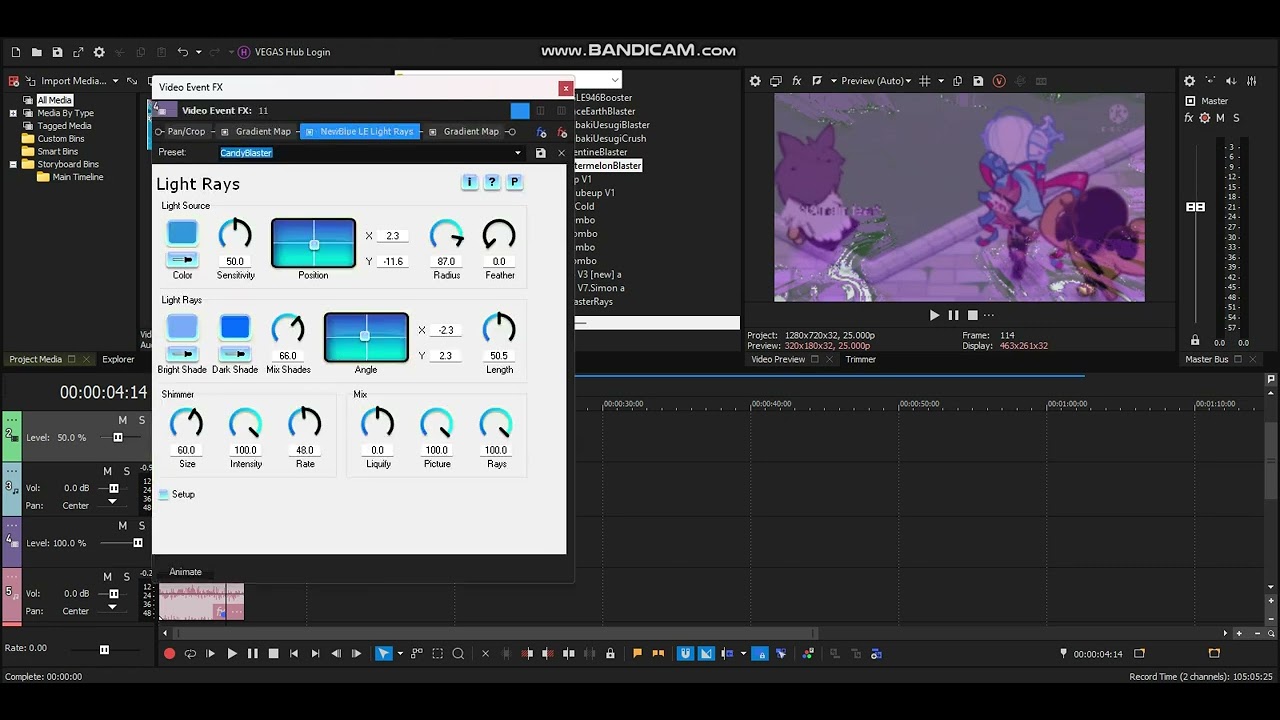Open the Preset dropdown list
This screenshot has width=1280, height=720.
click(x=517, y=153)
